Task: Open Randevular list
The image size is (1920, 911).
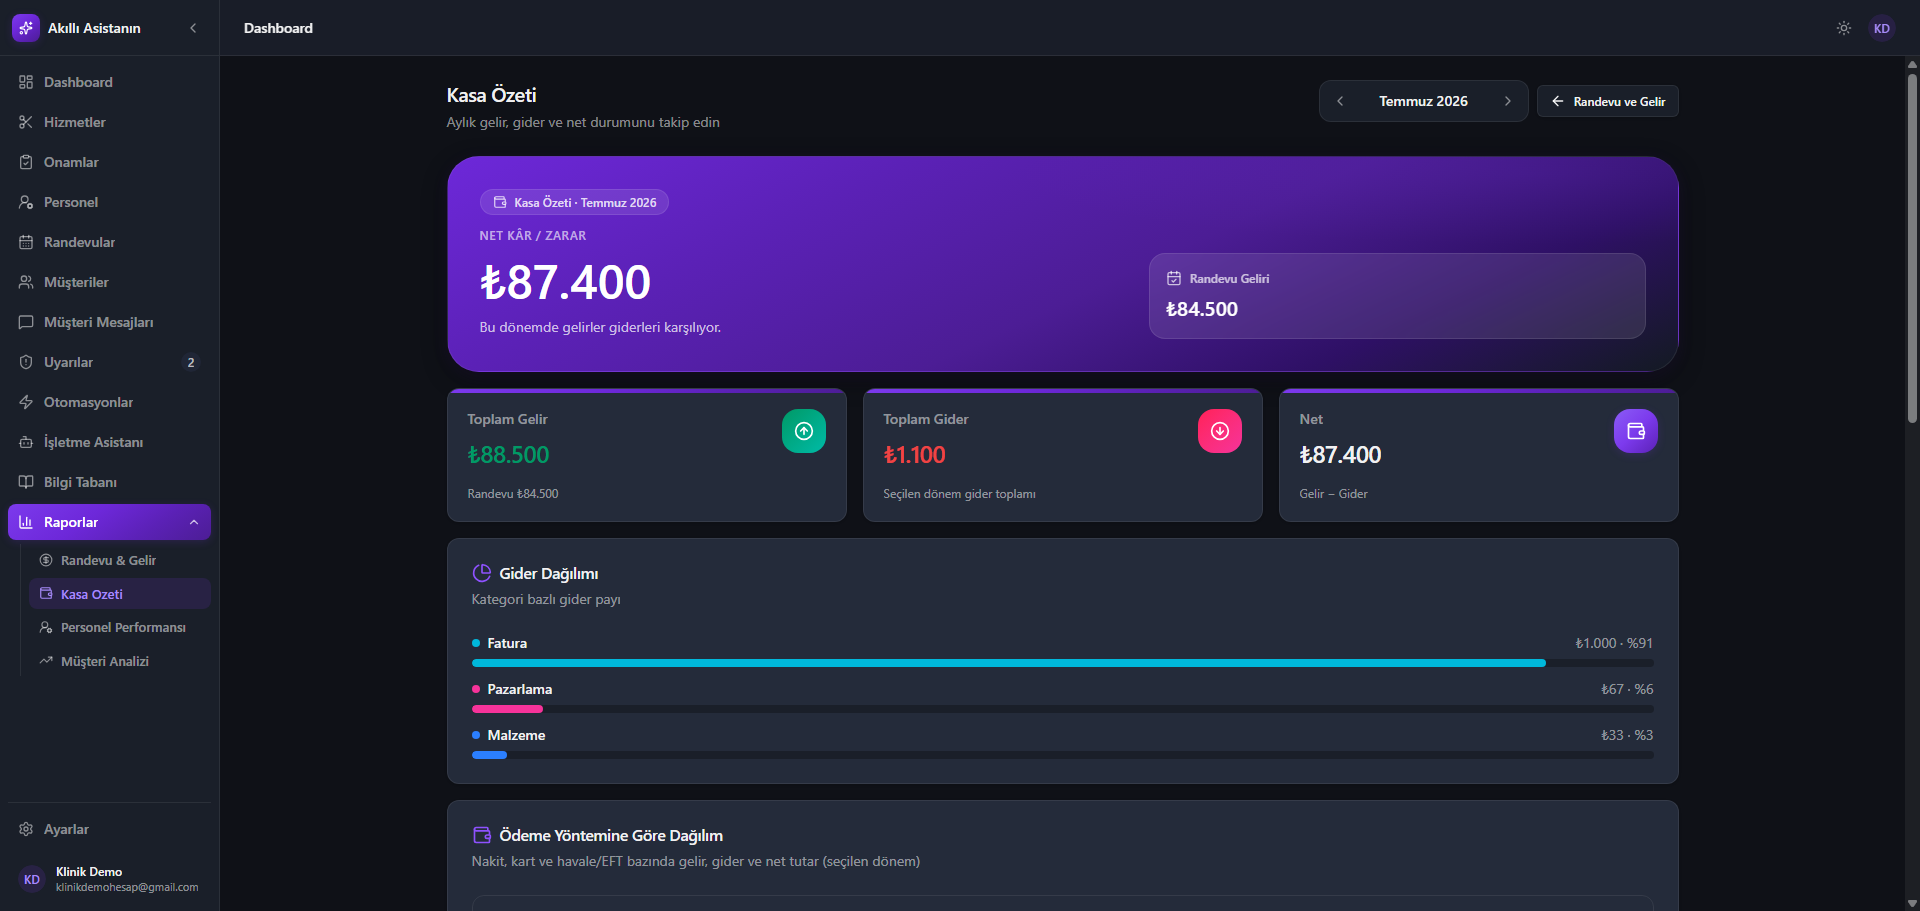Action: [109, 242]
